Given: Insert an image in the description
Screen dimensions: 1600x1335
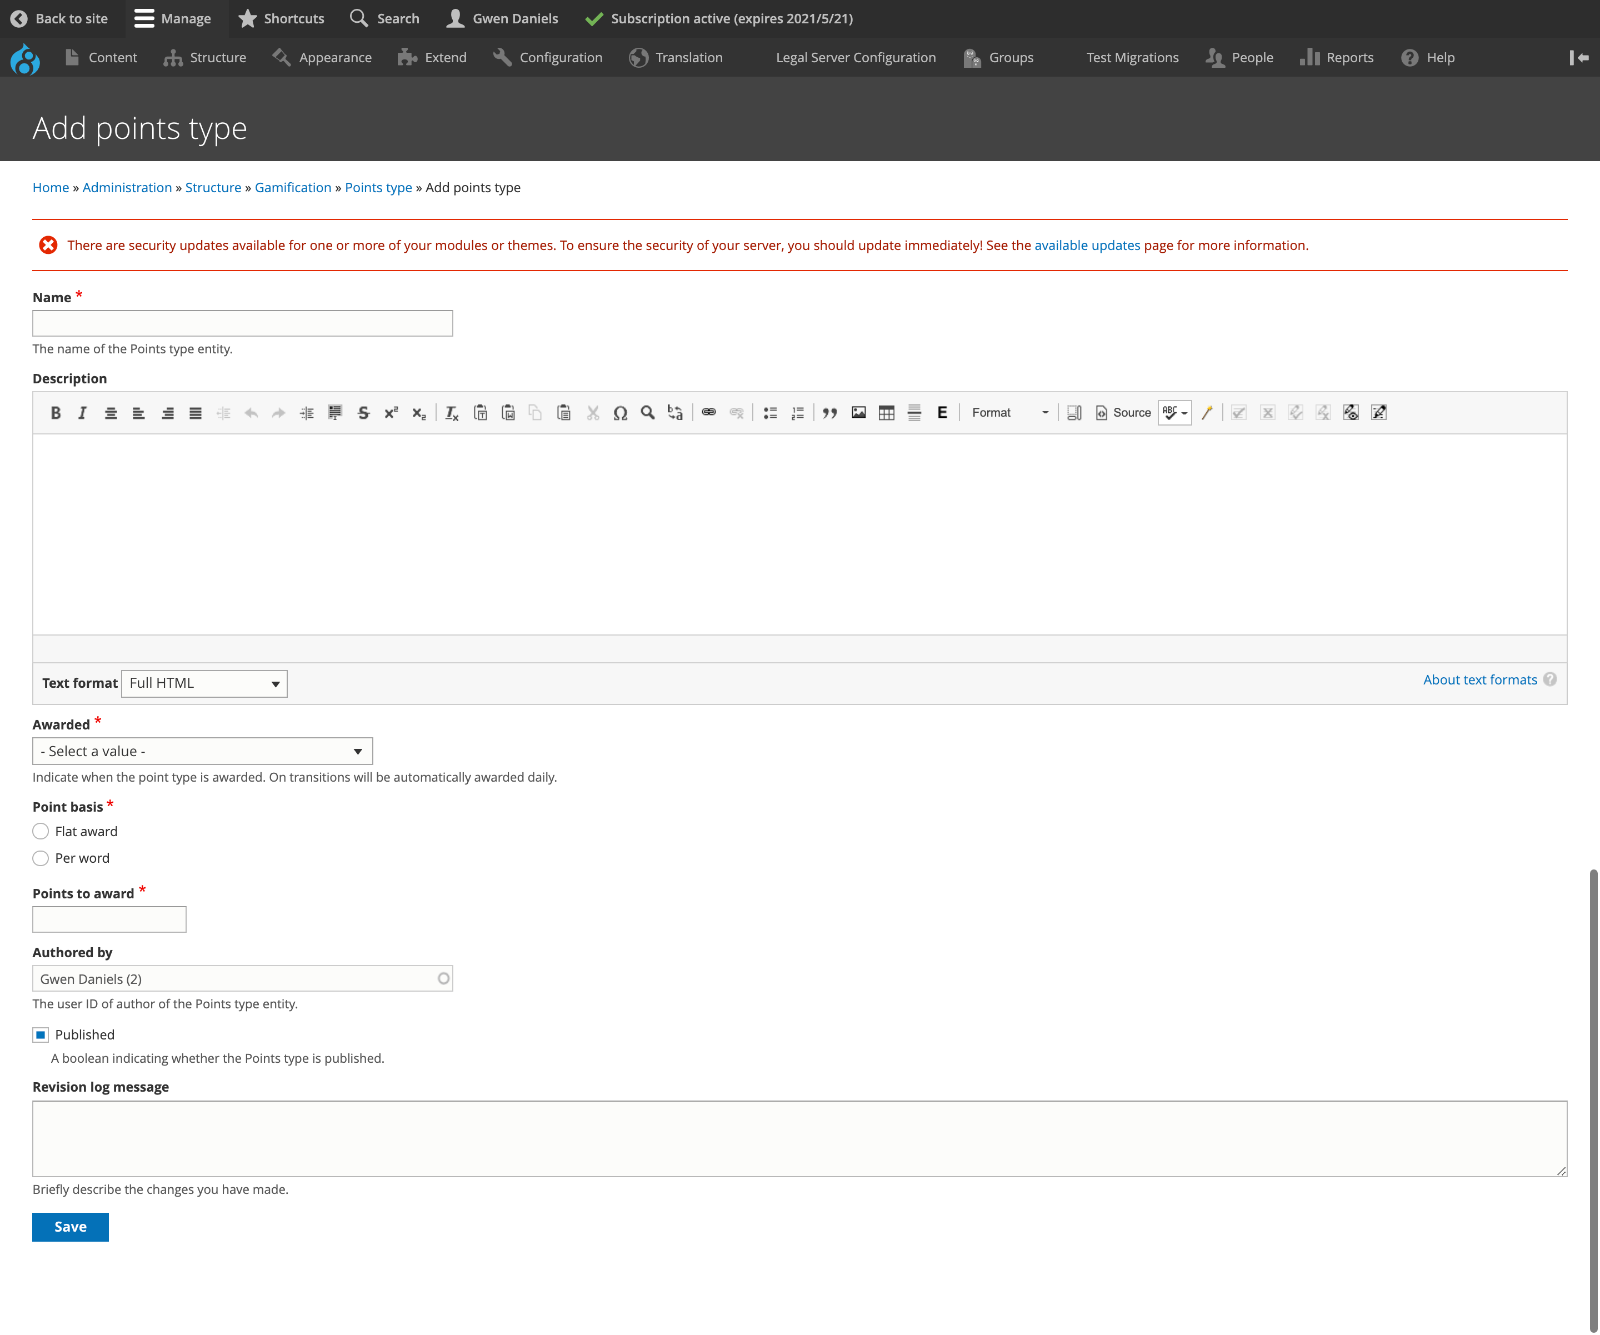Looking at the screenshot, I should [859, 413].
